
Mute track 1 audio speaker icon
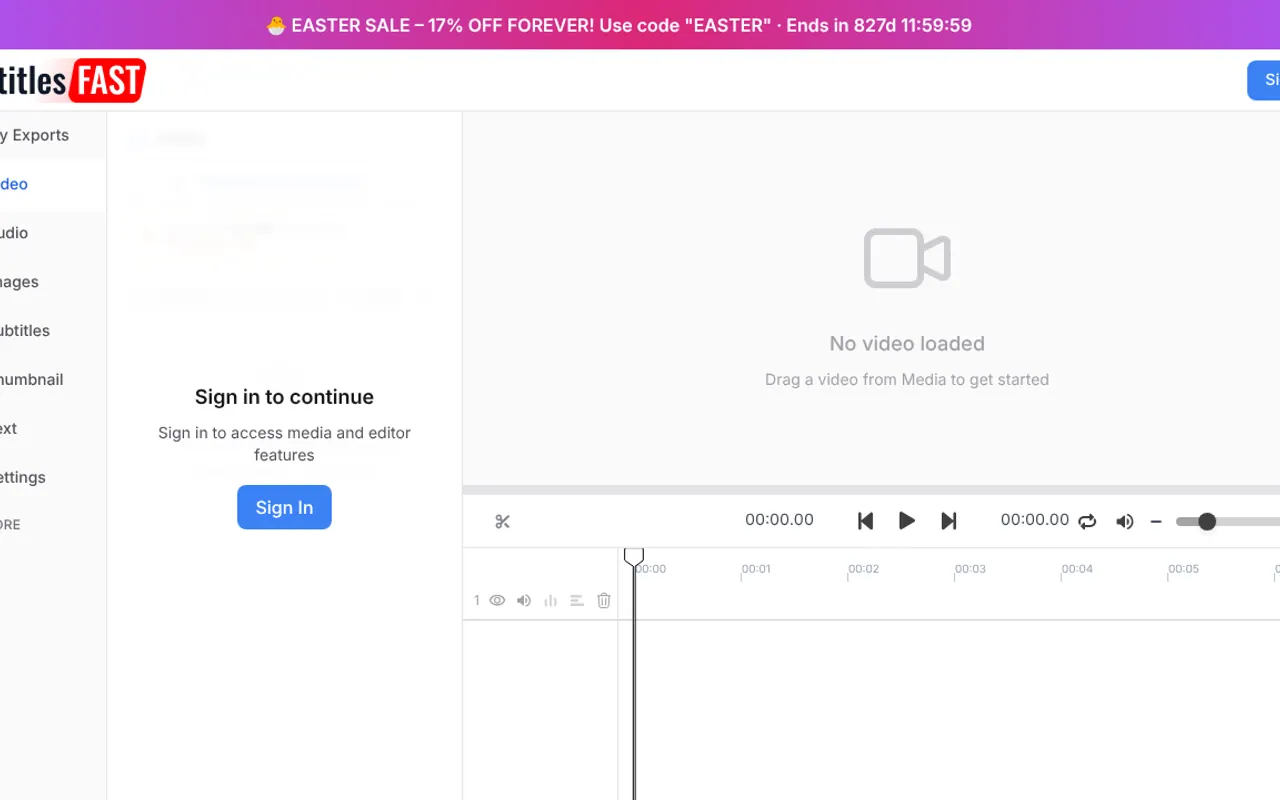[x=524, y=601]
